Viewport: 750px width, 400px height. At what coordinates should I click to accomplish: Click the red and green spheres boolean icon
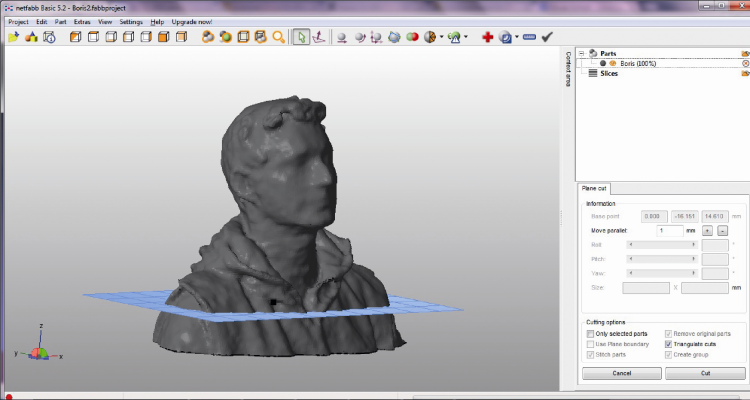[412, 37]
